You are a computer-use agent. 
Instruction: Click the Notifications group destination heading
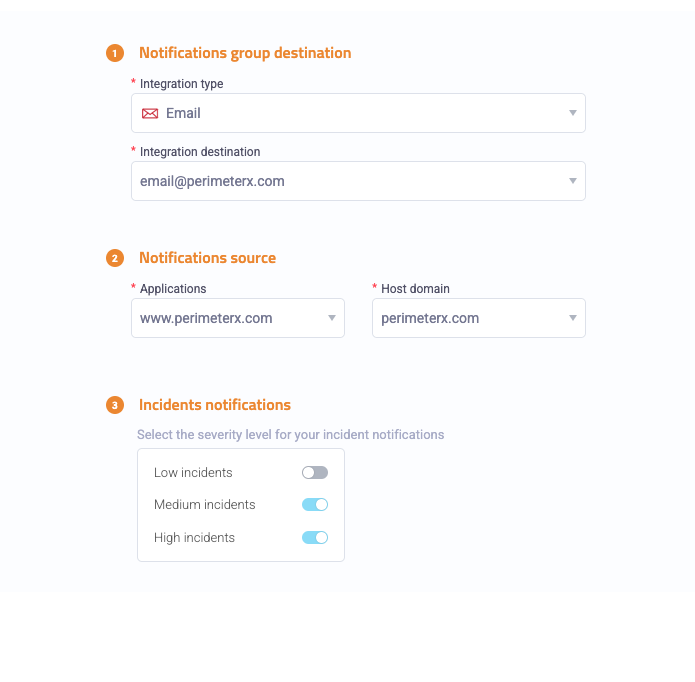(x=245, y=53)
